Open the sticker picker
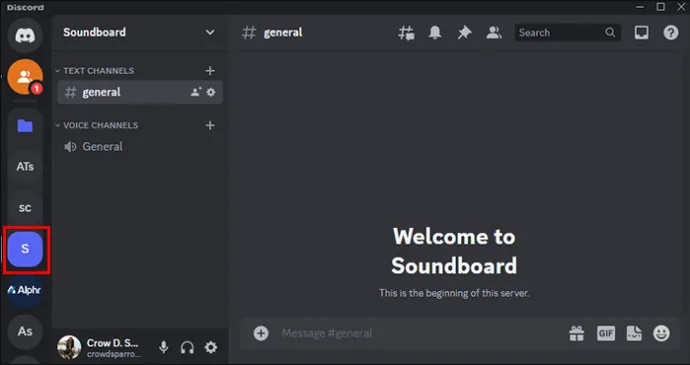 point(634,333)
